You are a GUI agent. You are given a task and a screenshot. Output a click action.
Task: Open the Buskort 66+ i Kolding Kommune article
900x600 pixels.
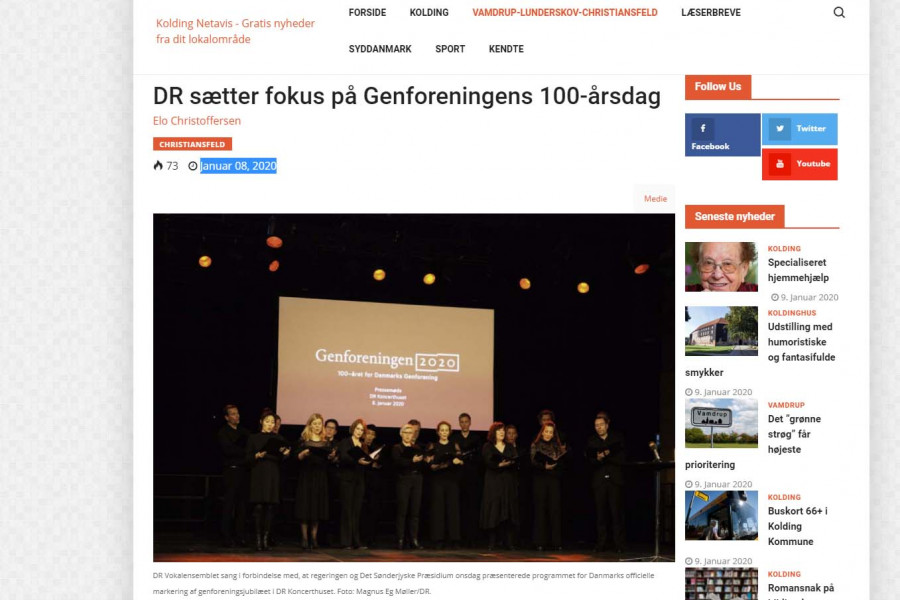[798, 526]
